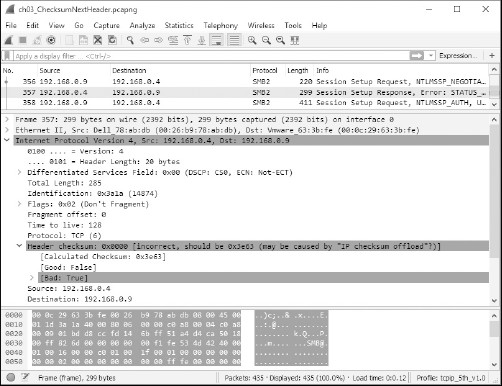The image size is (502, 386).
Task: Expand the Flags: 0x02 field
Action: [x=19, y=204]
